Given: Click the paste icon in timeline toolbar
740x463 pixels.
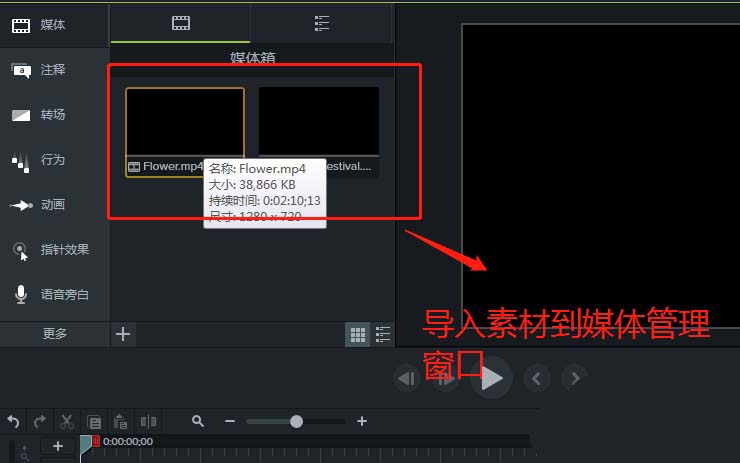Looking at the screenshot, I should [120, 421].
